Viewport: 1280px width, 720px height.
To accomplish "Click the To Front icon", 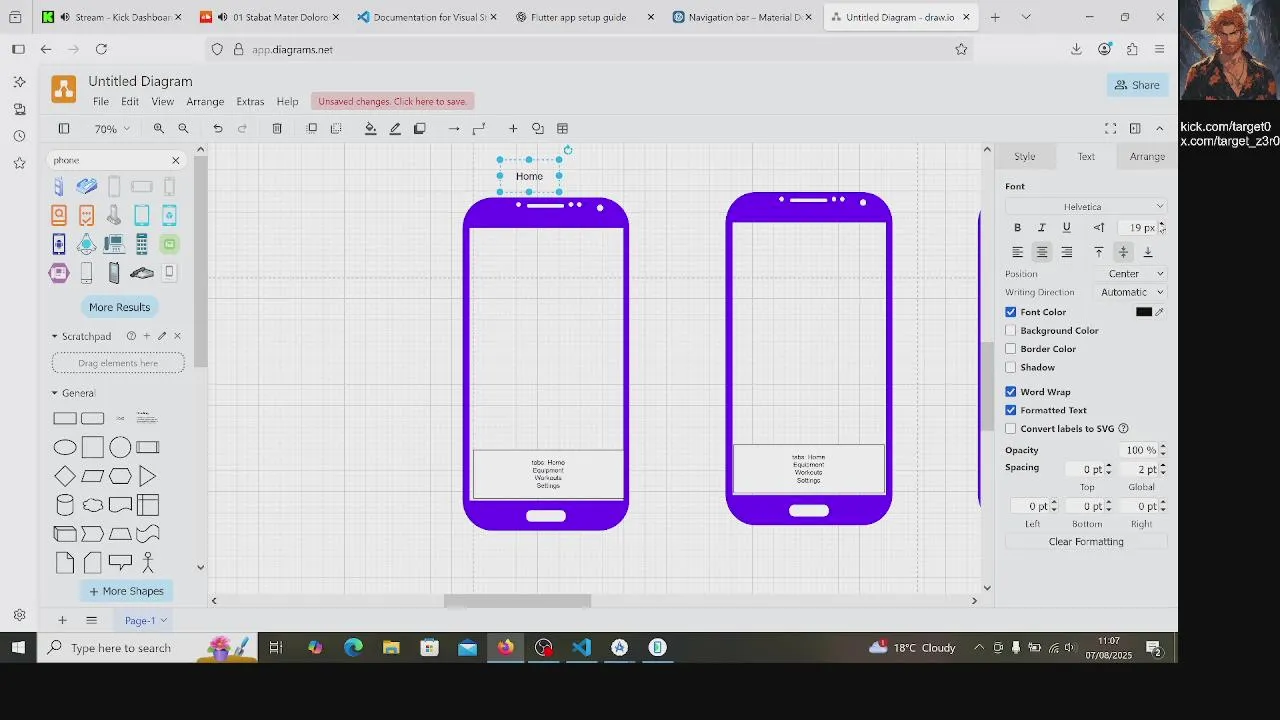I will (x=312, y=128).
